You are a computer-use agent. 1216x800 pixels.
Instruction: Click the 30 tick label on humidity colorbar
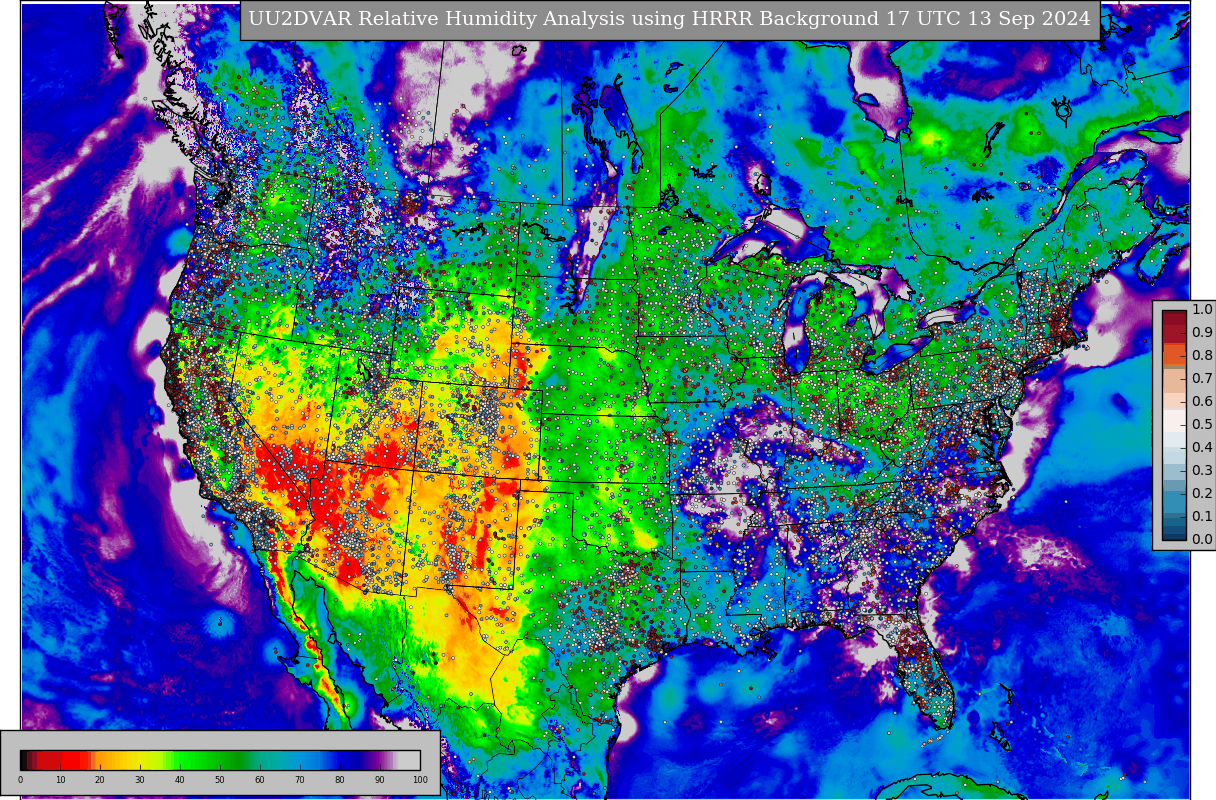[140, 780]
